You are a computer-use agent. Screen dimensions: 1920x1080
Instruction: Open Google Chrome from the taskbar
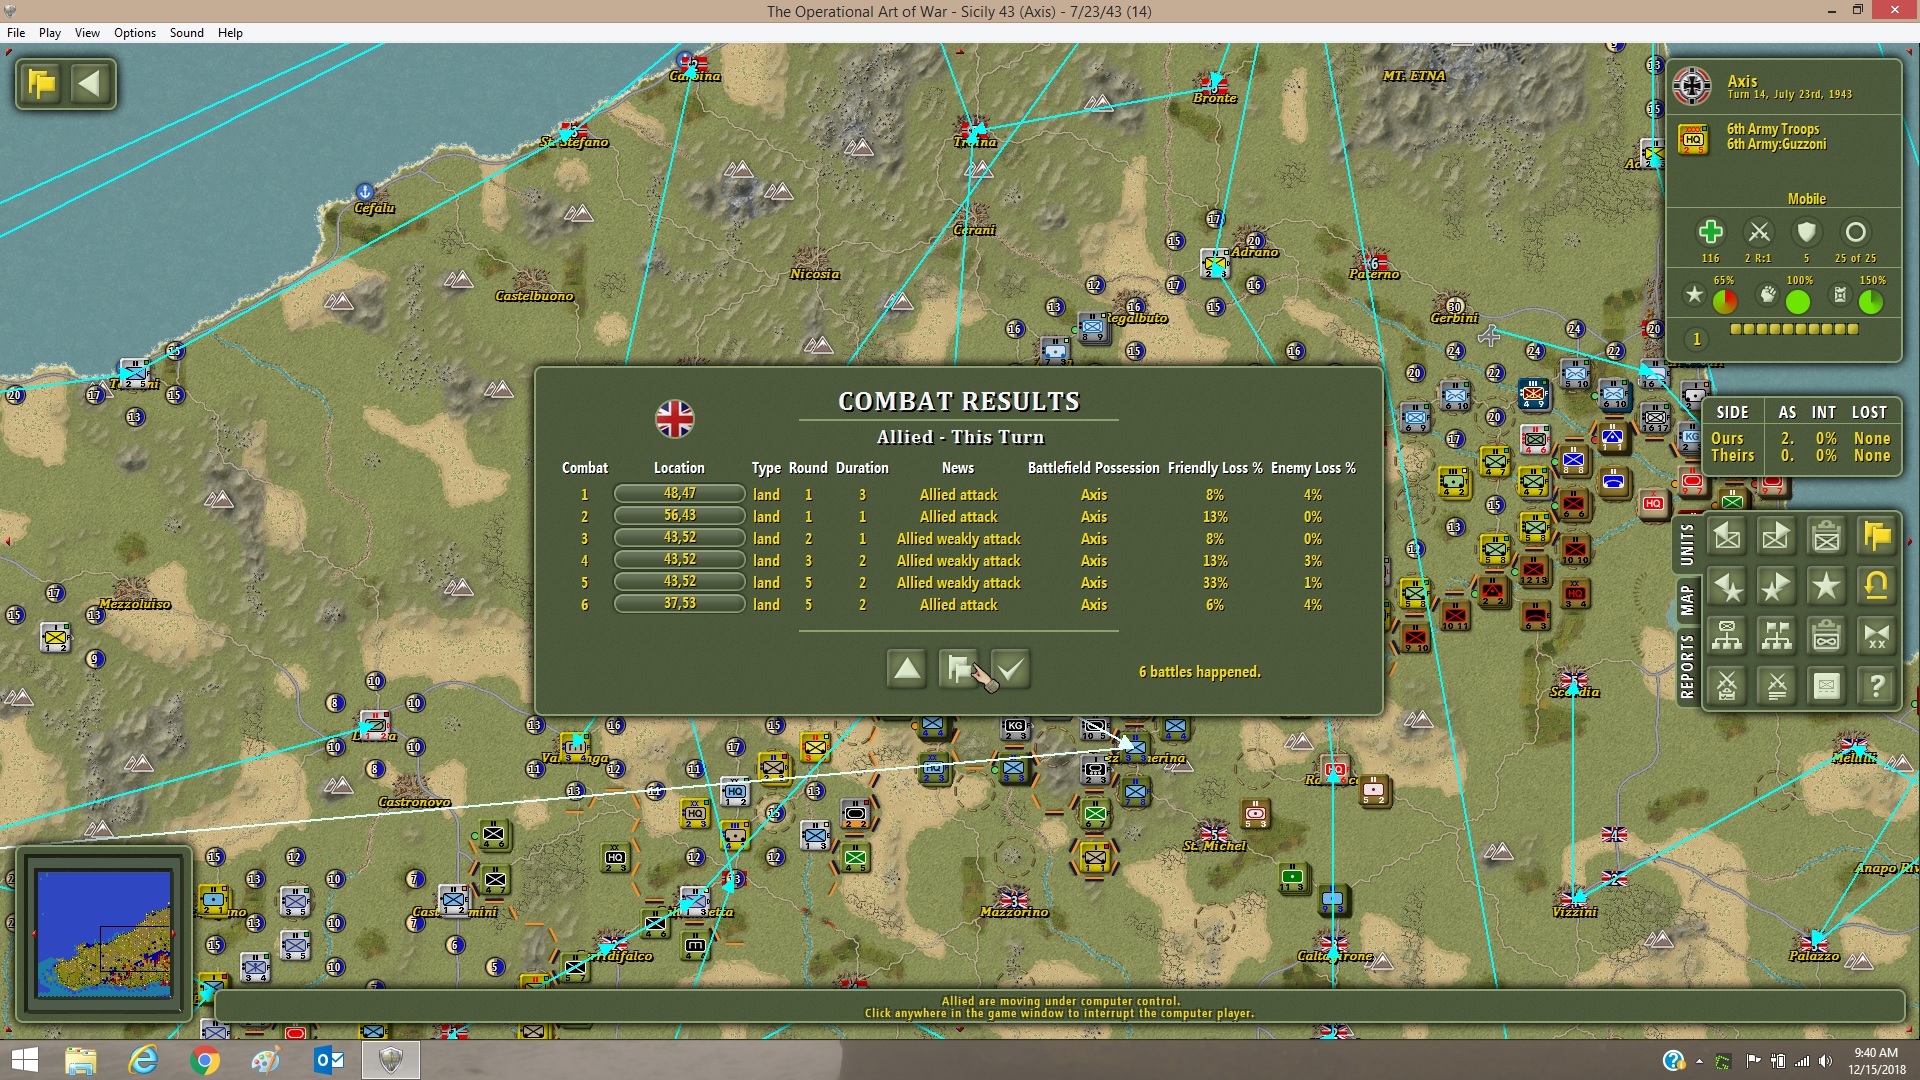pos(205,1060)
